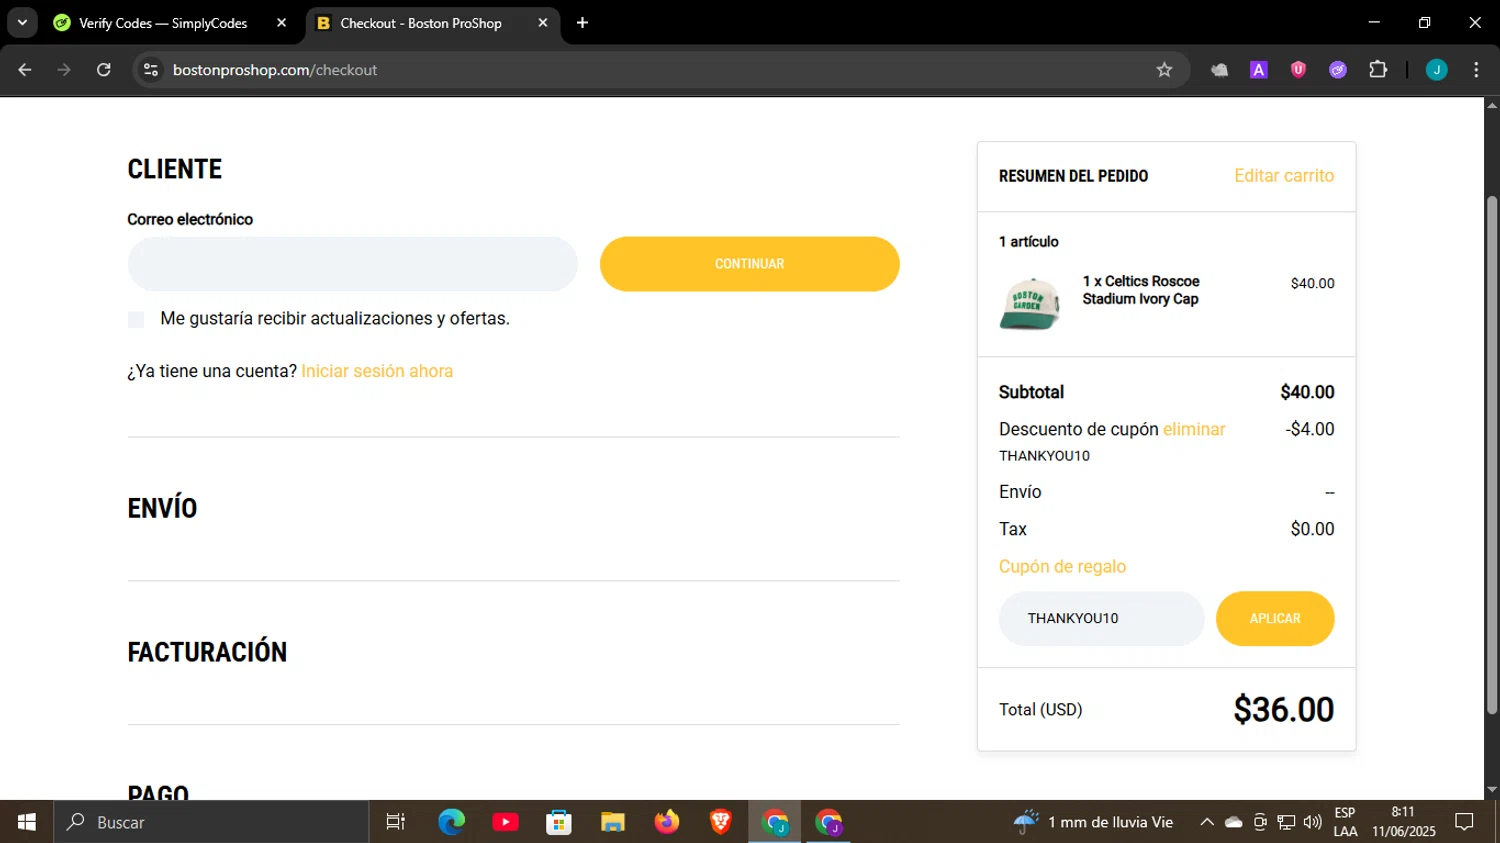The width and height of the screenshot is (1500, 843).
Task: Open the Windows Start menu
Action: pyautogui.click(x=27, y=822)
